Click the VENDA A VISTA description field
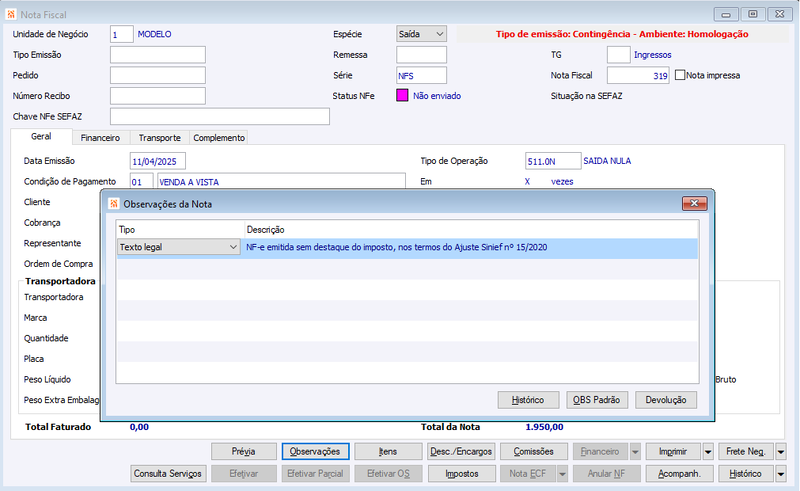This screenshot has height=491, width=800. (281, 182)
